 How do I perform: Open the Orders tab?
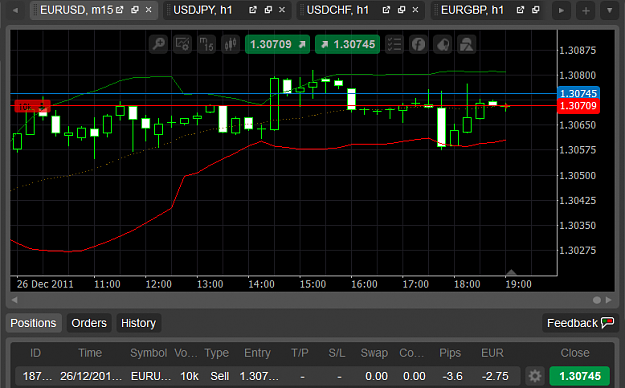[x=89, y=323]
